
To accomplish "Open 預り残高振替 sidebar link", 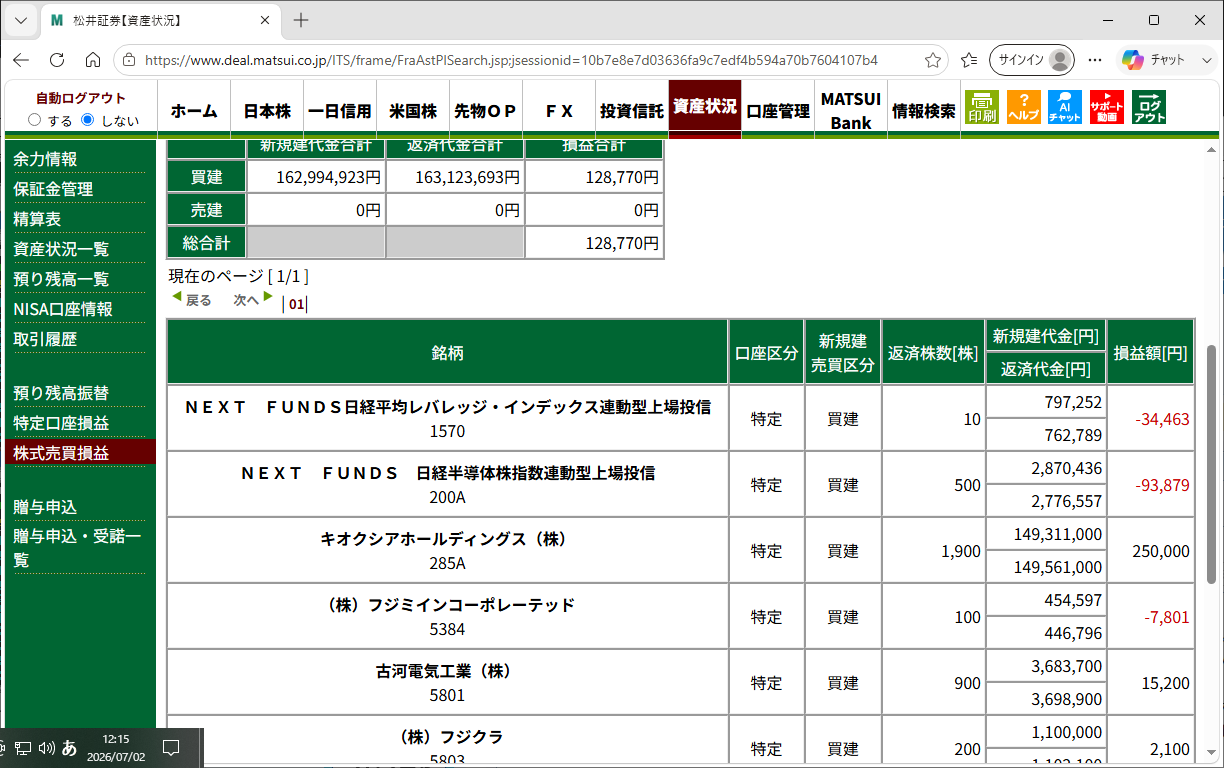I will coord(61,393).
